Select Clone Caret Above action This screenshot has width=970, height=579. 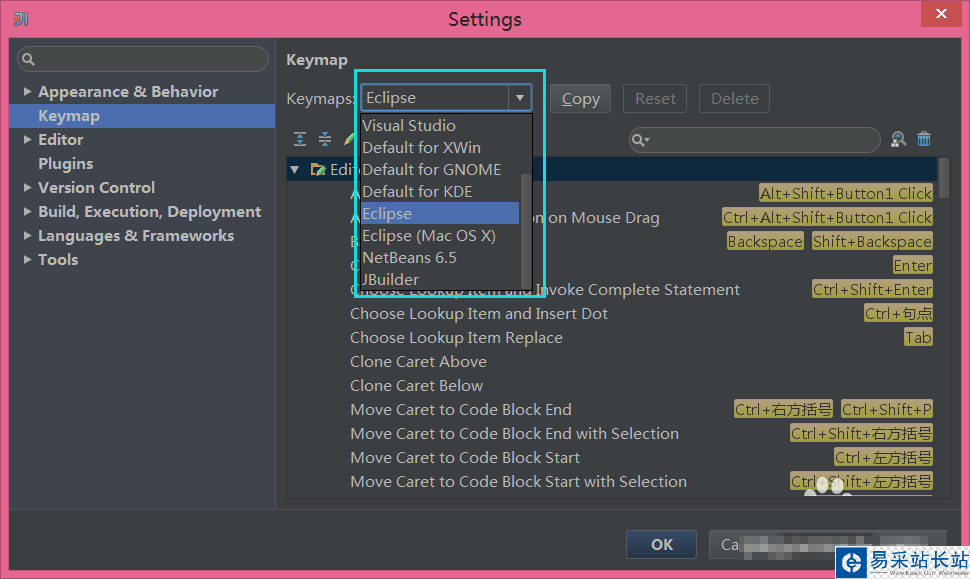coord(418,362)
